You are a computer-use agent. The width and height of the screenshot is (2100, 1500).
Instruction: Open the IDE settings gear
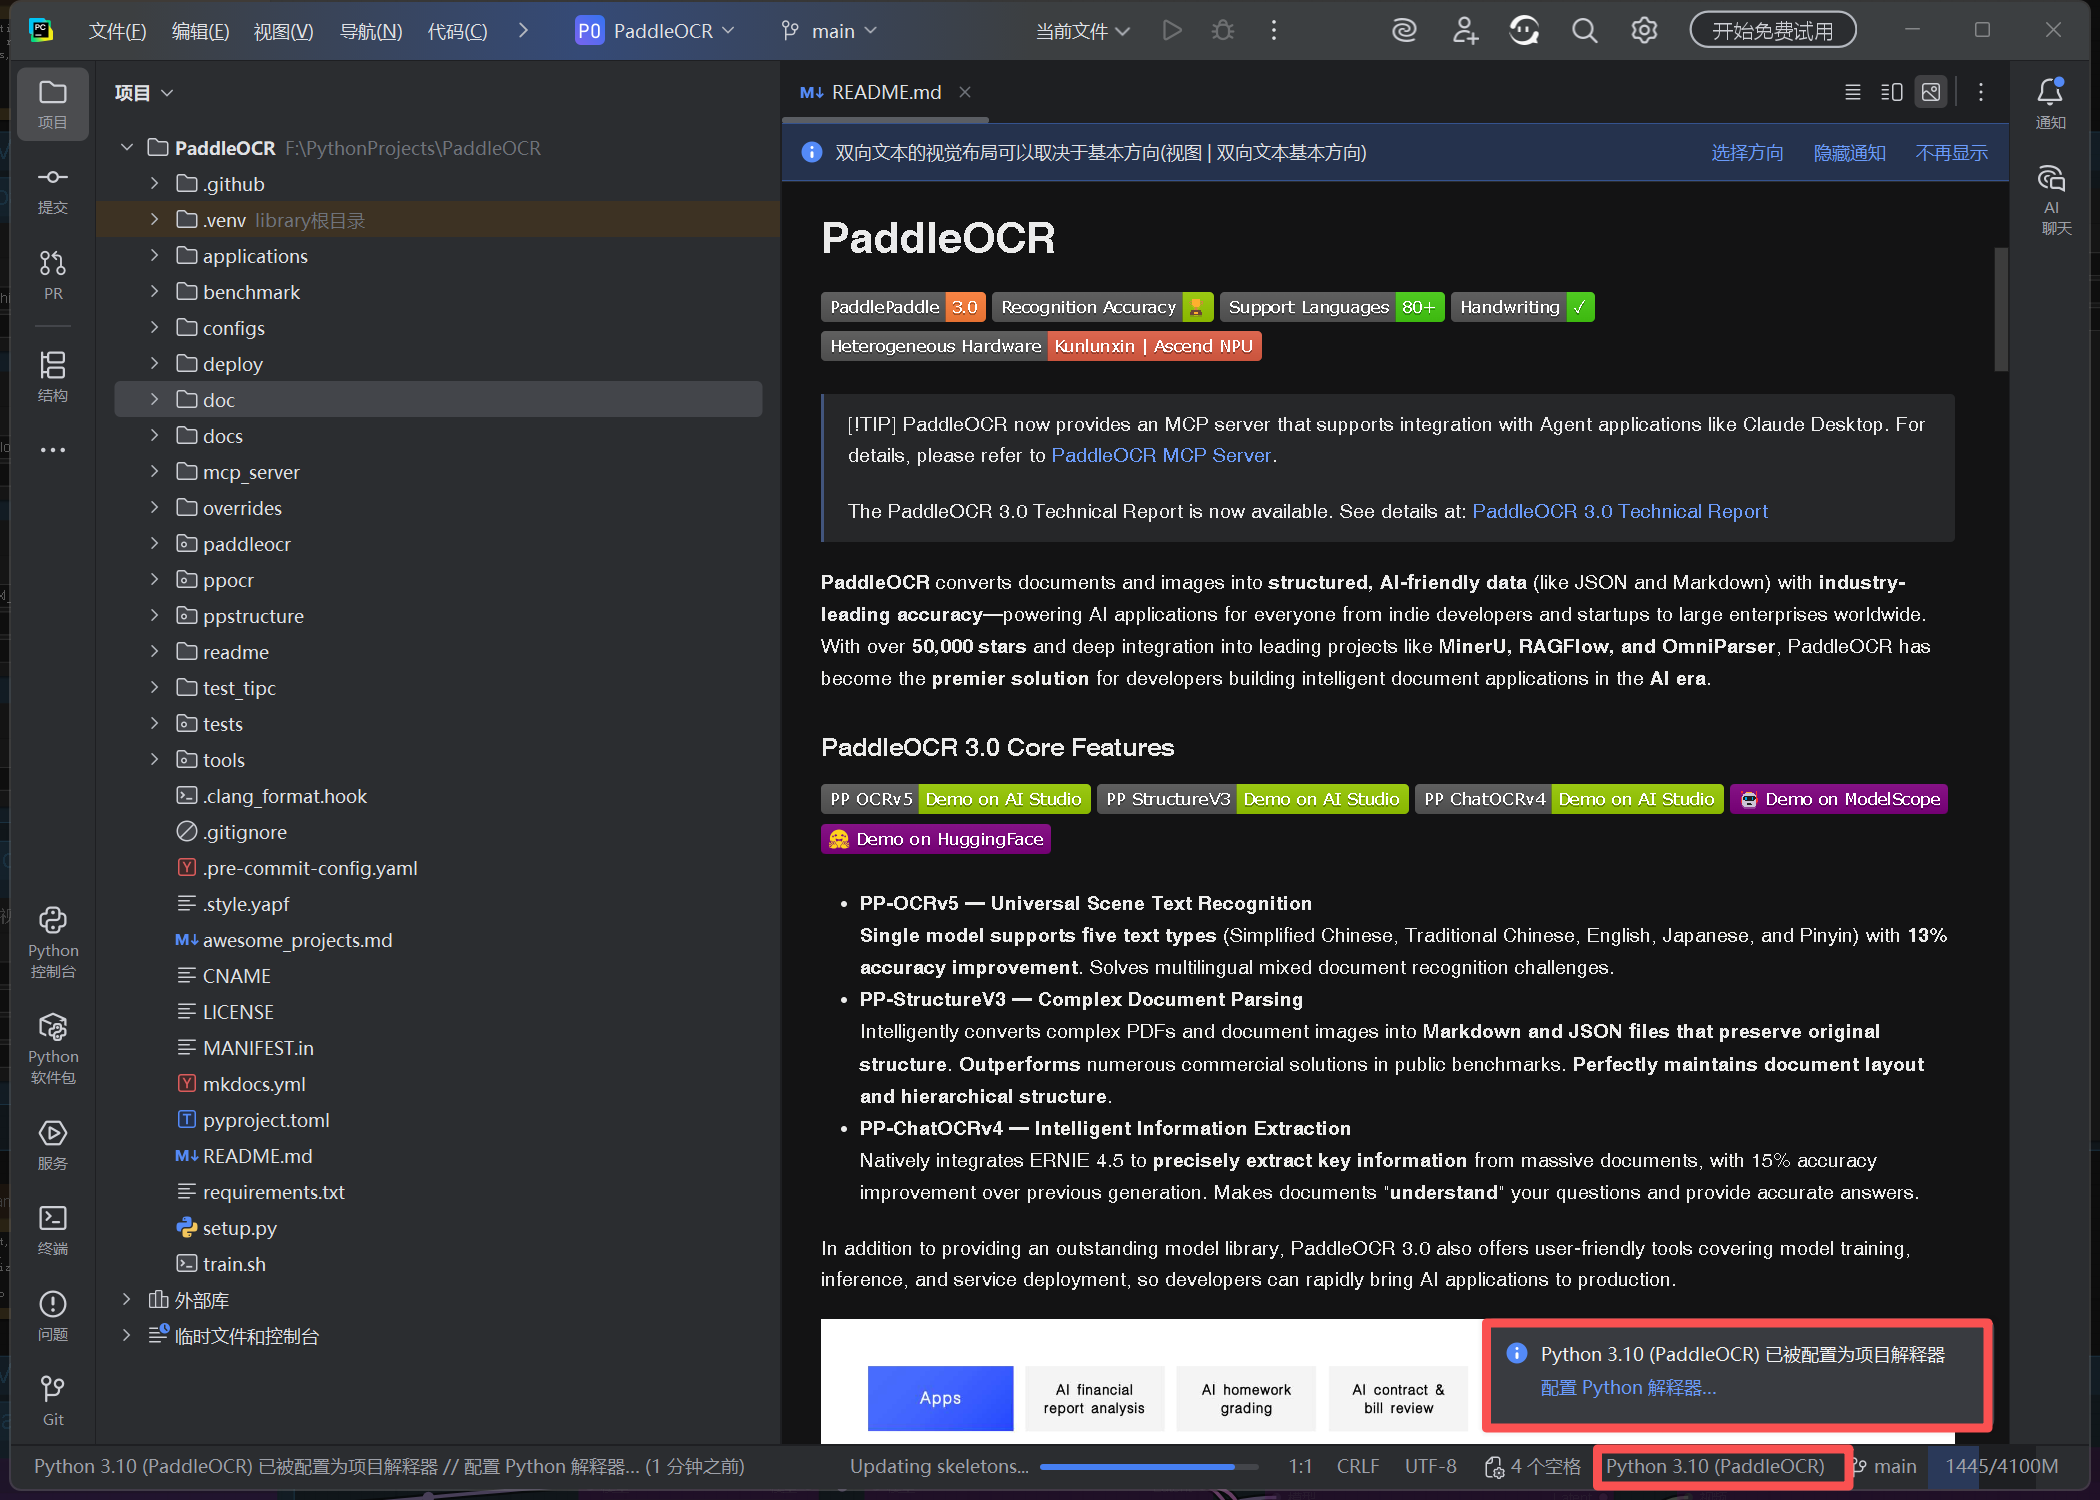1644,31
